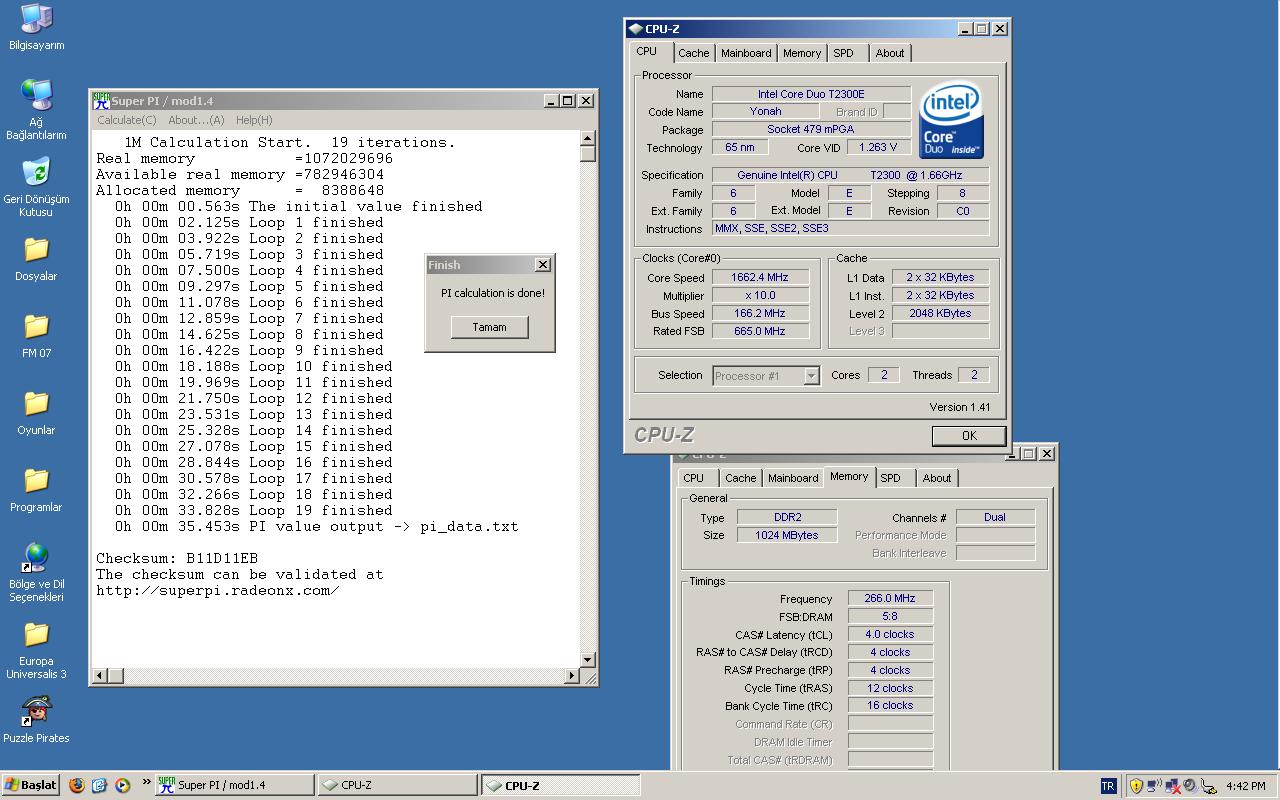The width and height of the screenshot is (1280, 800).
Task: Click the Intel Core Duo logo
Action: (x=951, y=120)
